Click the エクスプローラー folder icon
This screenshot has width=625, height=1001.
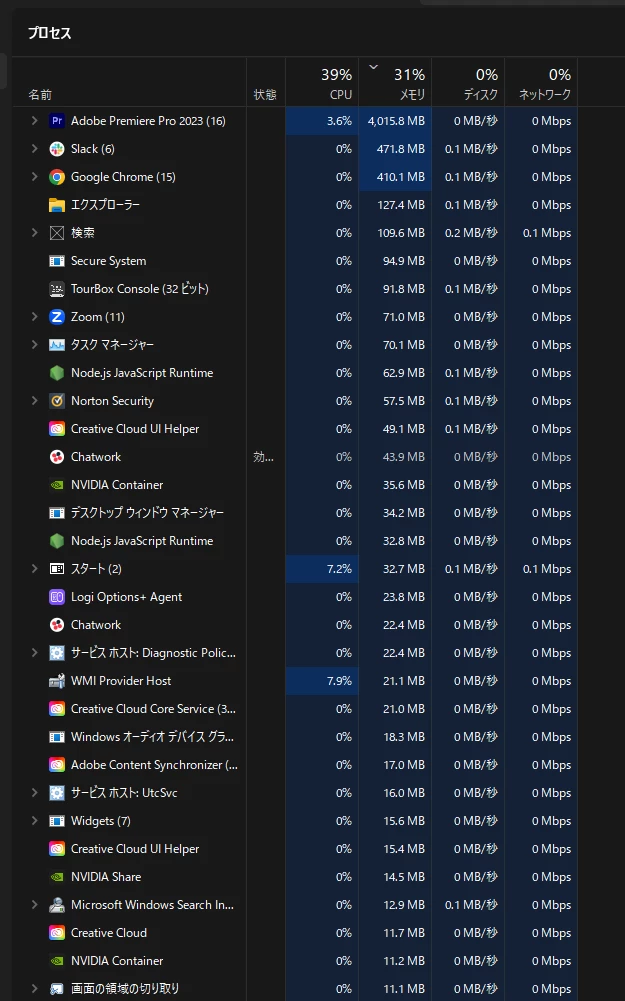click(57, 205)
